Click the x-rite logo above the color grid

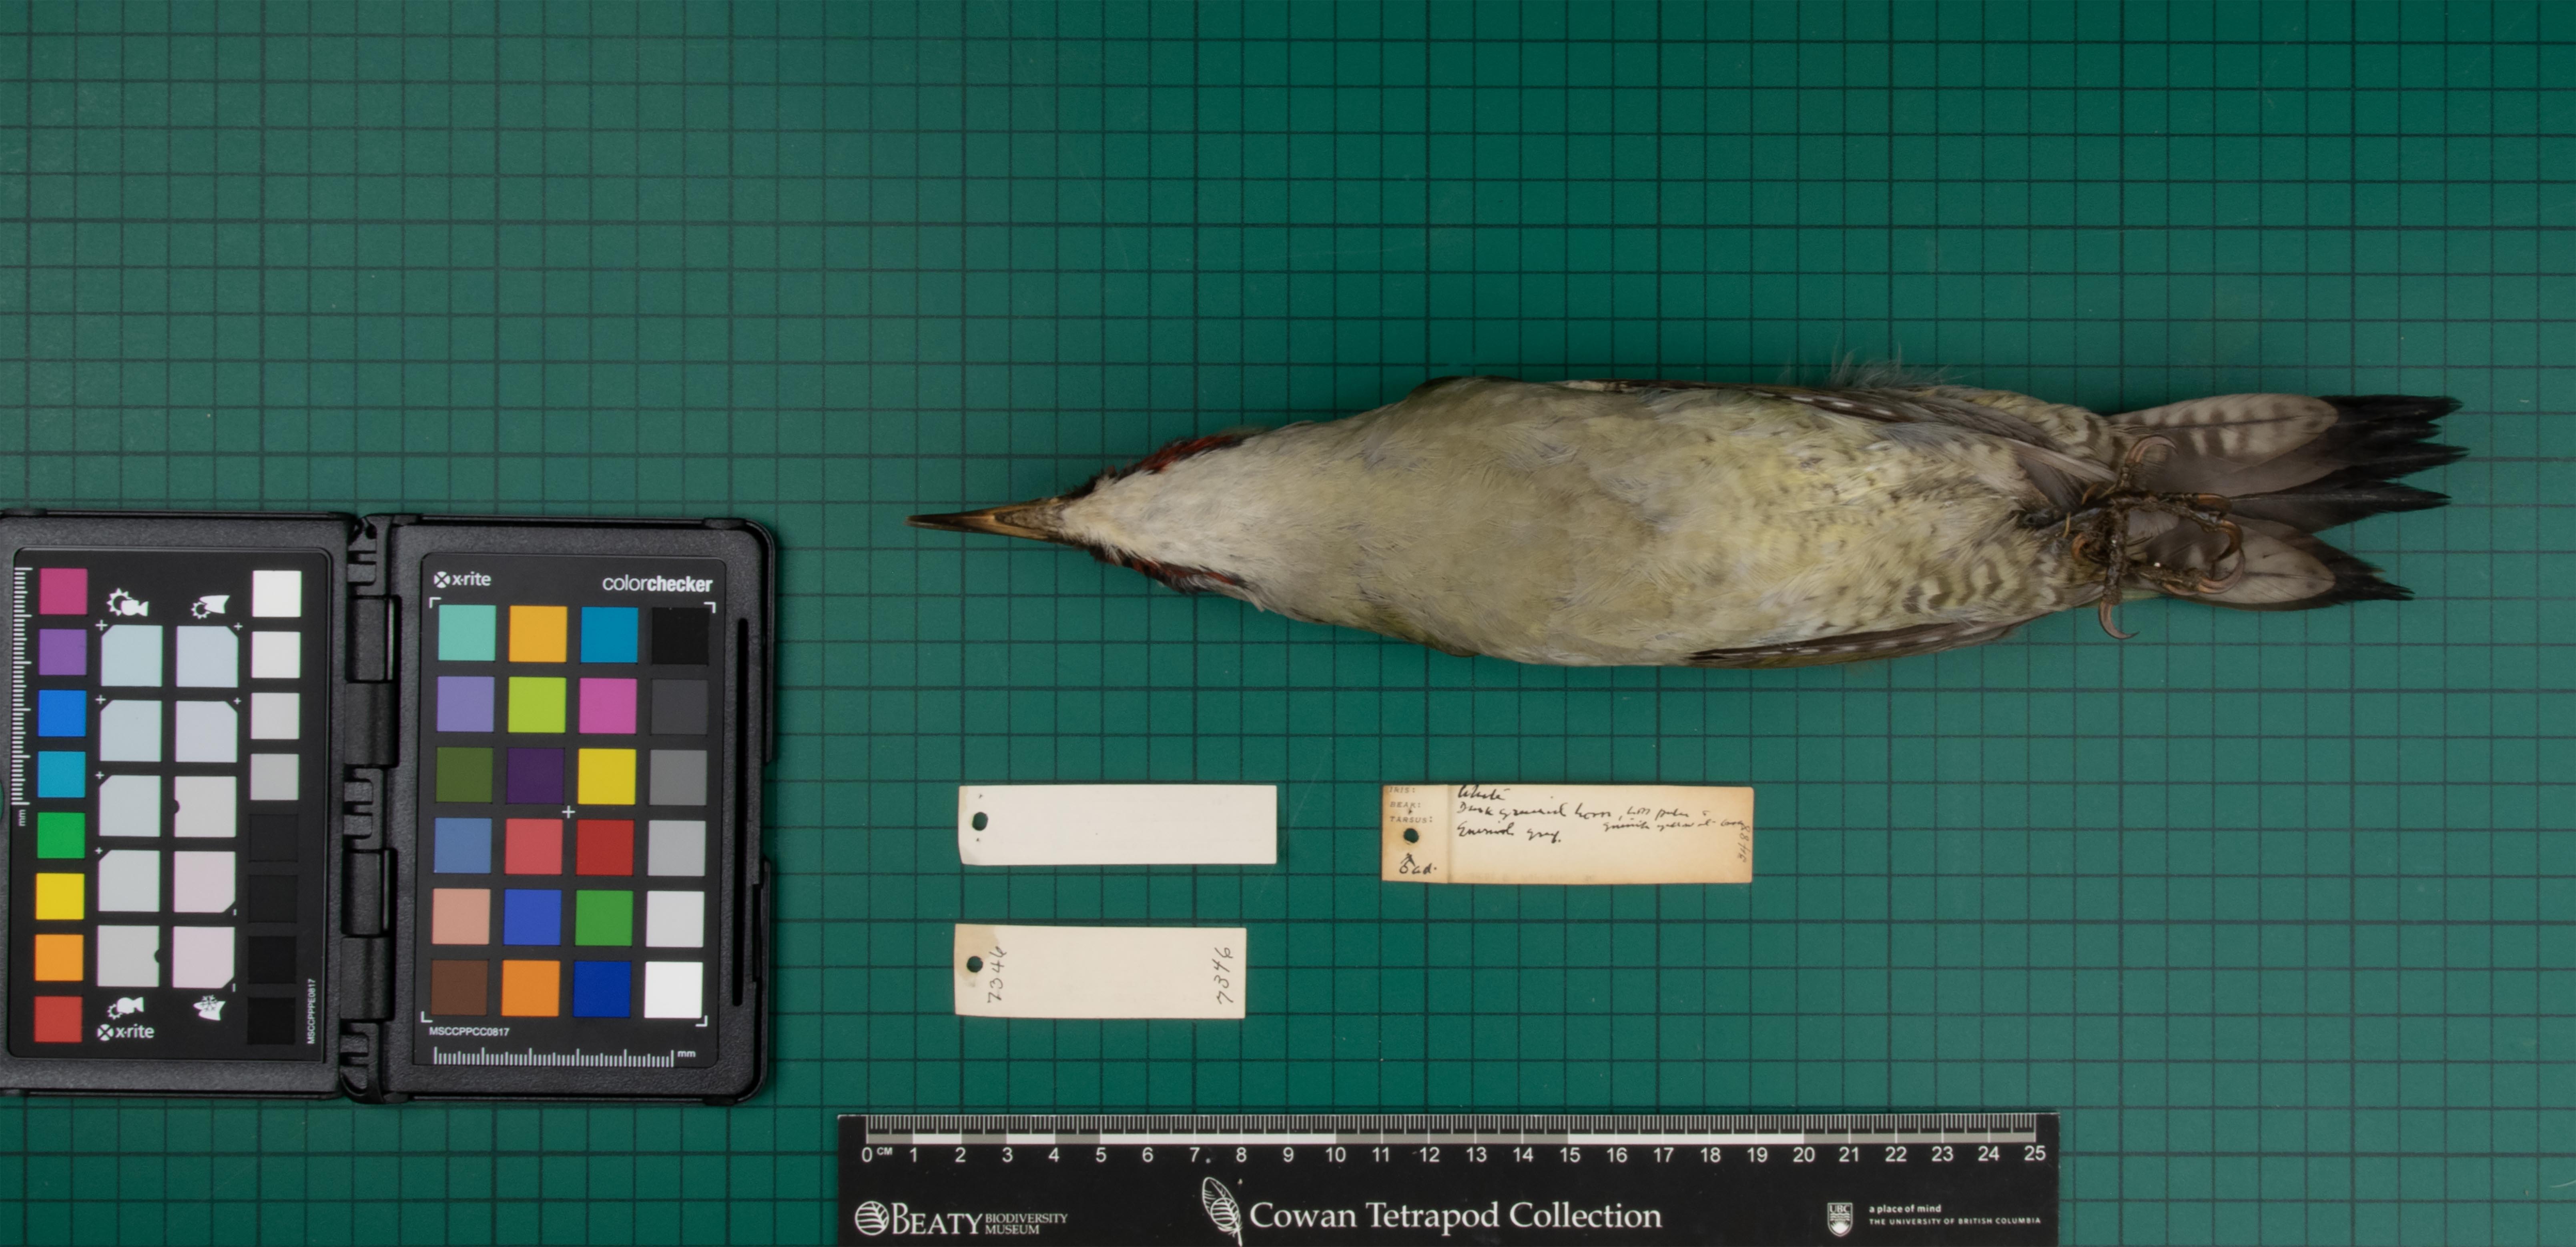pos(462,579)
